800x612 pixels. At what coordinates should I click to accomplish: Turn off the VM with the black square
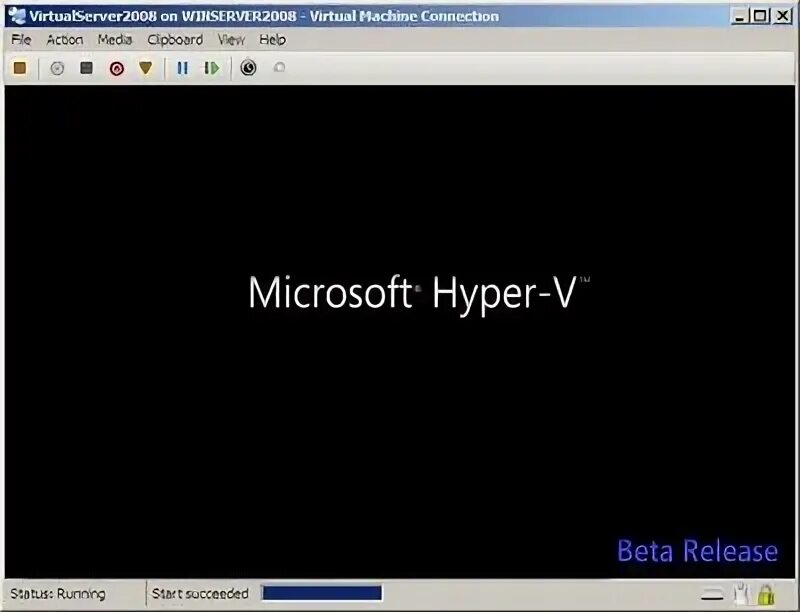(87, 68)
